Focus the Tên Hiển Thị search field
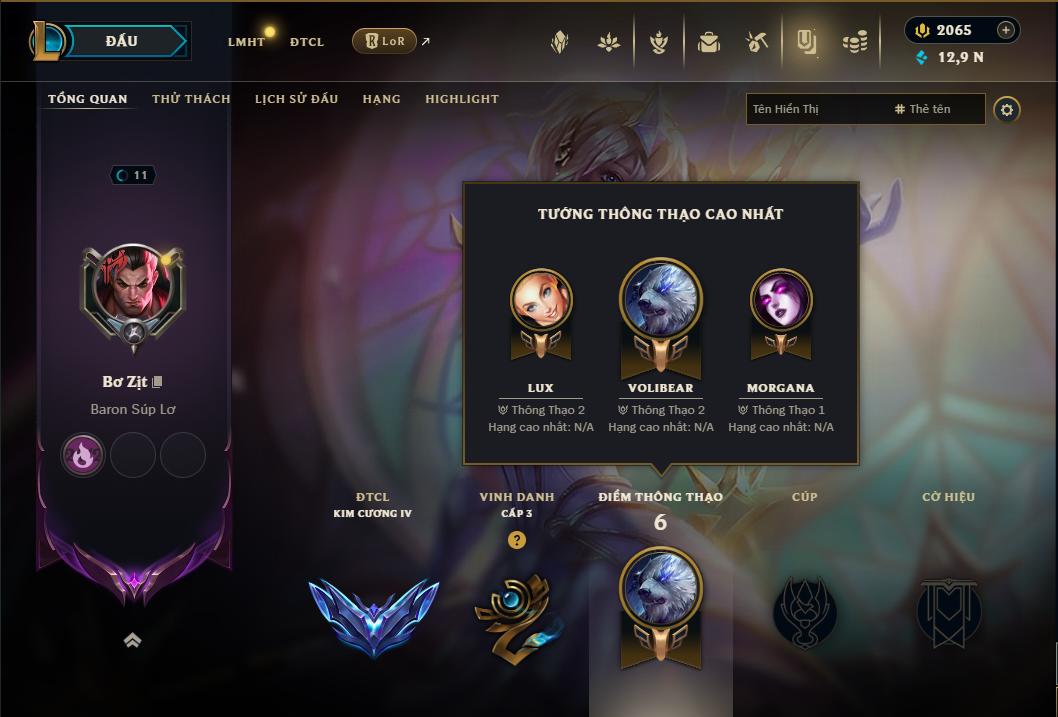 point(818,109)
